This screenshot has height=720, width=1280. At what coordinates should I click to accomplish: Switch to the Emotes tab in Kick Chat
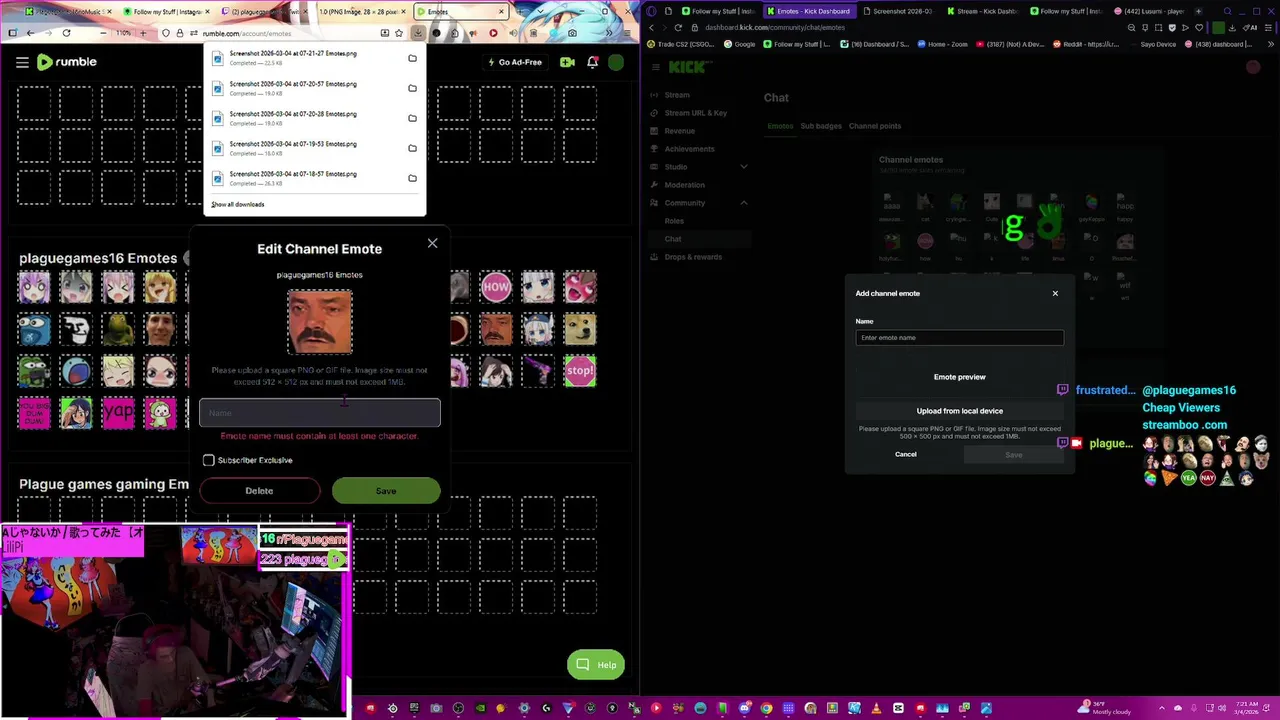coord(780,126)
